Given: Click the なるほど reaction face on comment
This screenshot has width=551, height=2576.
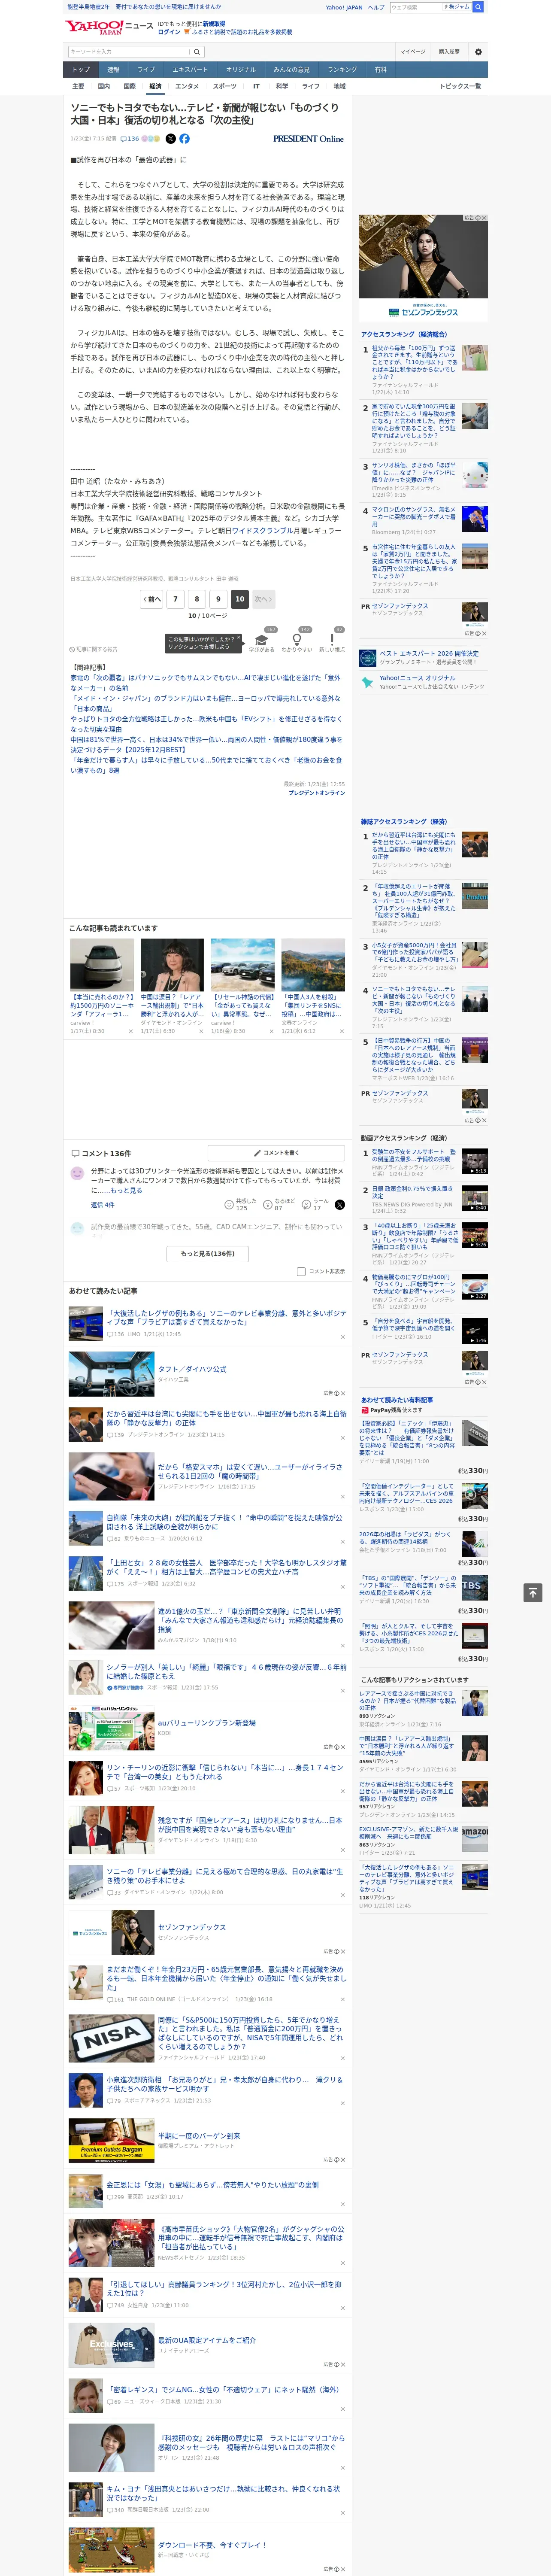Looking at the screenshot, I should (x=268, y=1205).
